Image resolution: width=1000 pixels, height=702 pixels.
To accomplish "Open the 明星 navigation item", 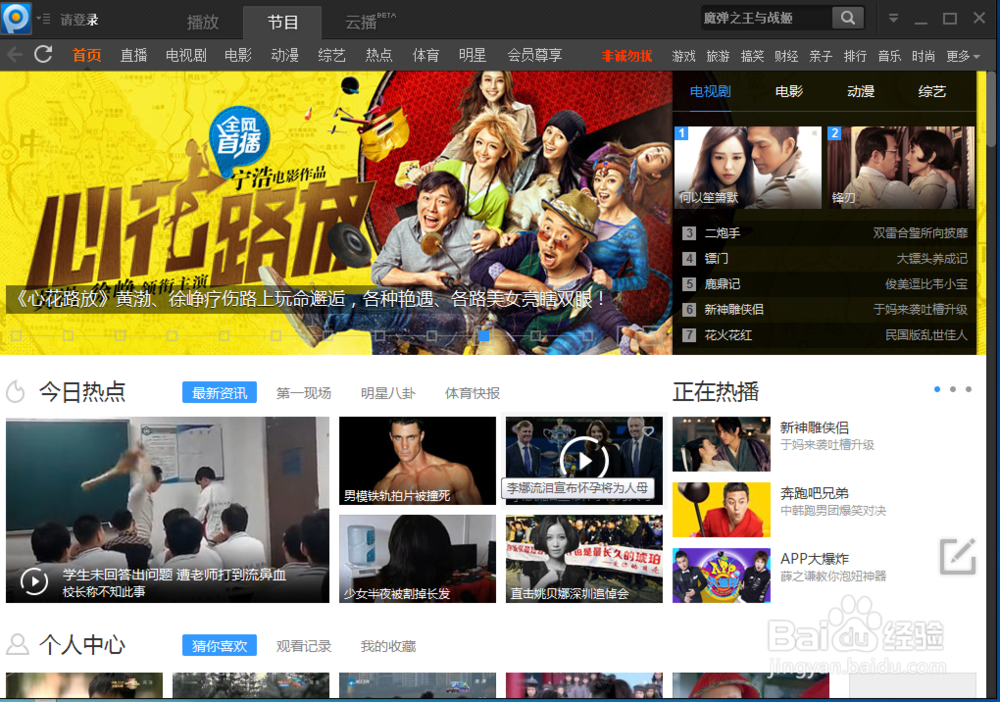I will tap(473, 55).
